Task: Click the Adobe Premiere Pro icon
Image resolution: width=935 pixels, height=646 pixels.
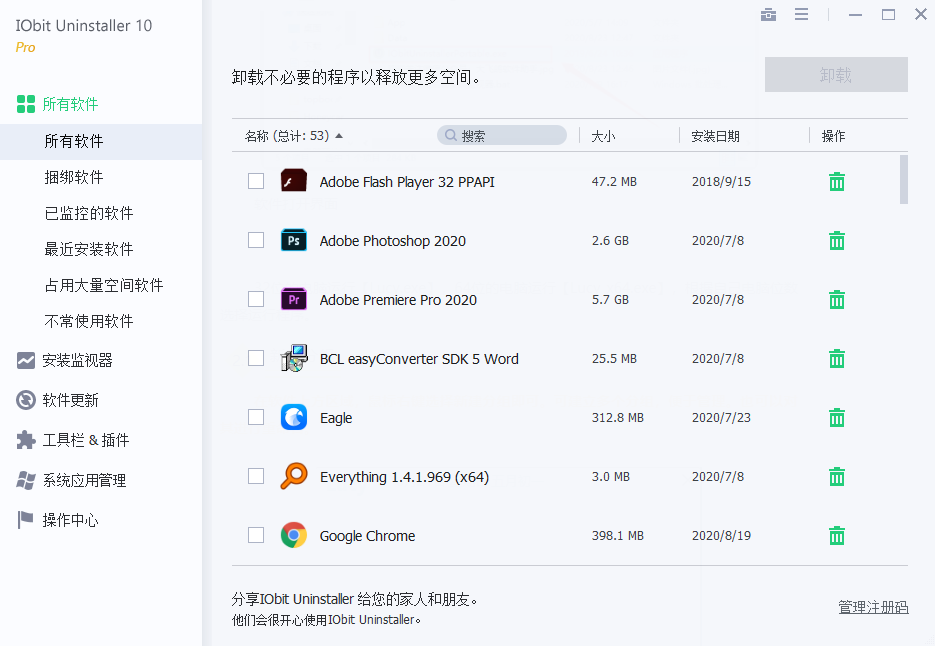Action: pyautogui.click(x=293, y=300)
